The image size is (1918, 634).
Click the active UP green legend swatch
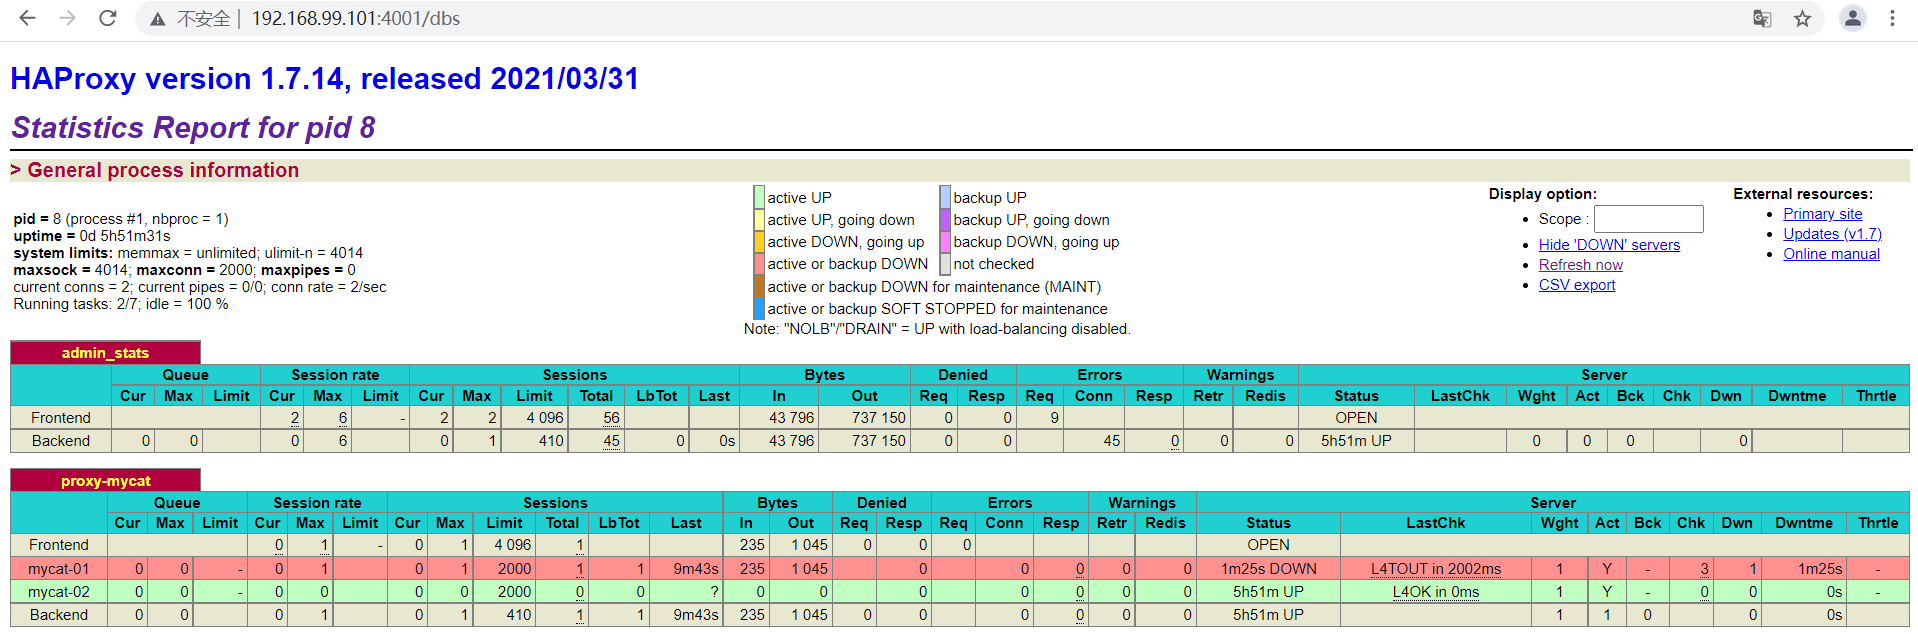[x=759, y=197]
